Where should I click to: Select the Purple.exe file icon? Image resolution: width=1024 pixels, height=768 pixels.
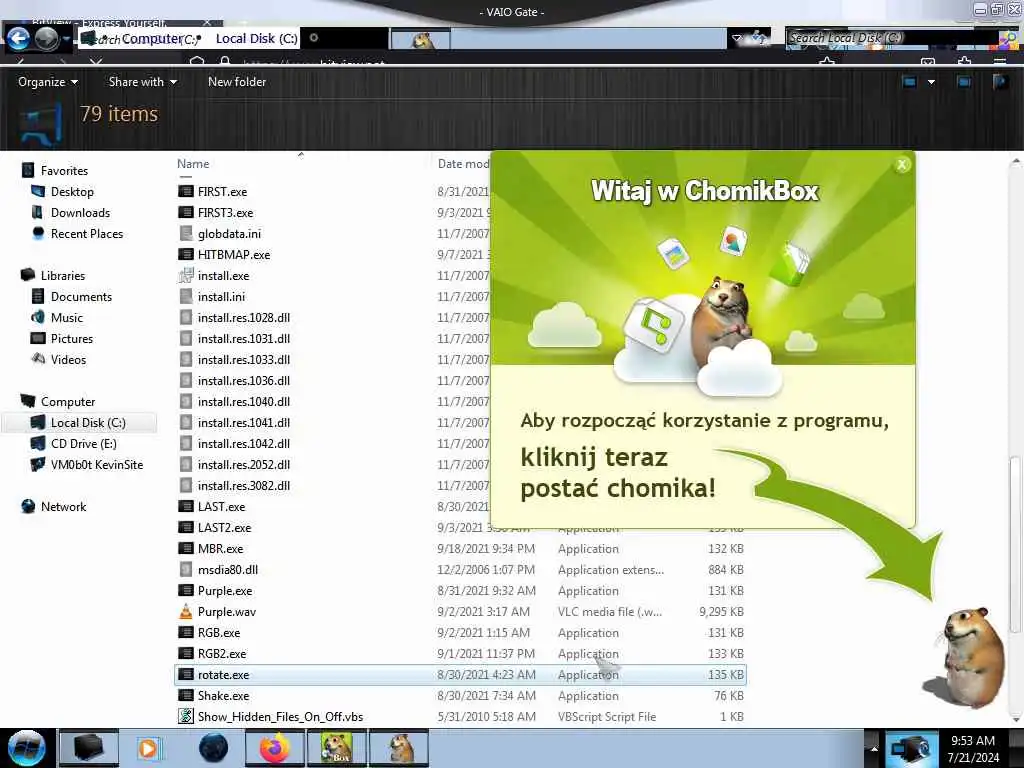coord(185,590)
